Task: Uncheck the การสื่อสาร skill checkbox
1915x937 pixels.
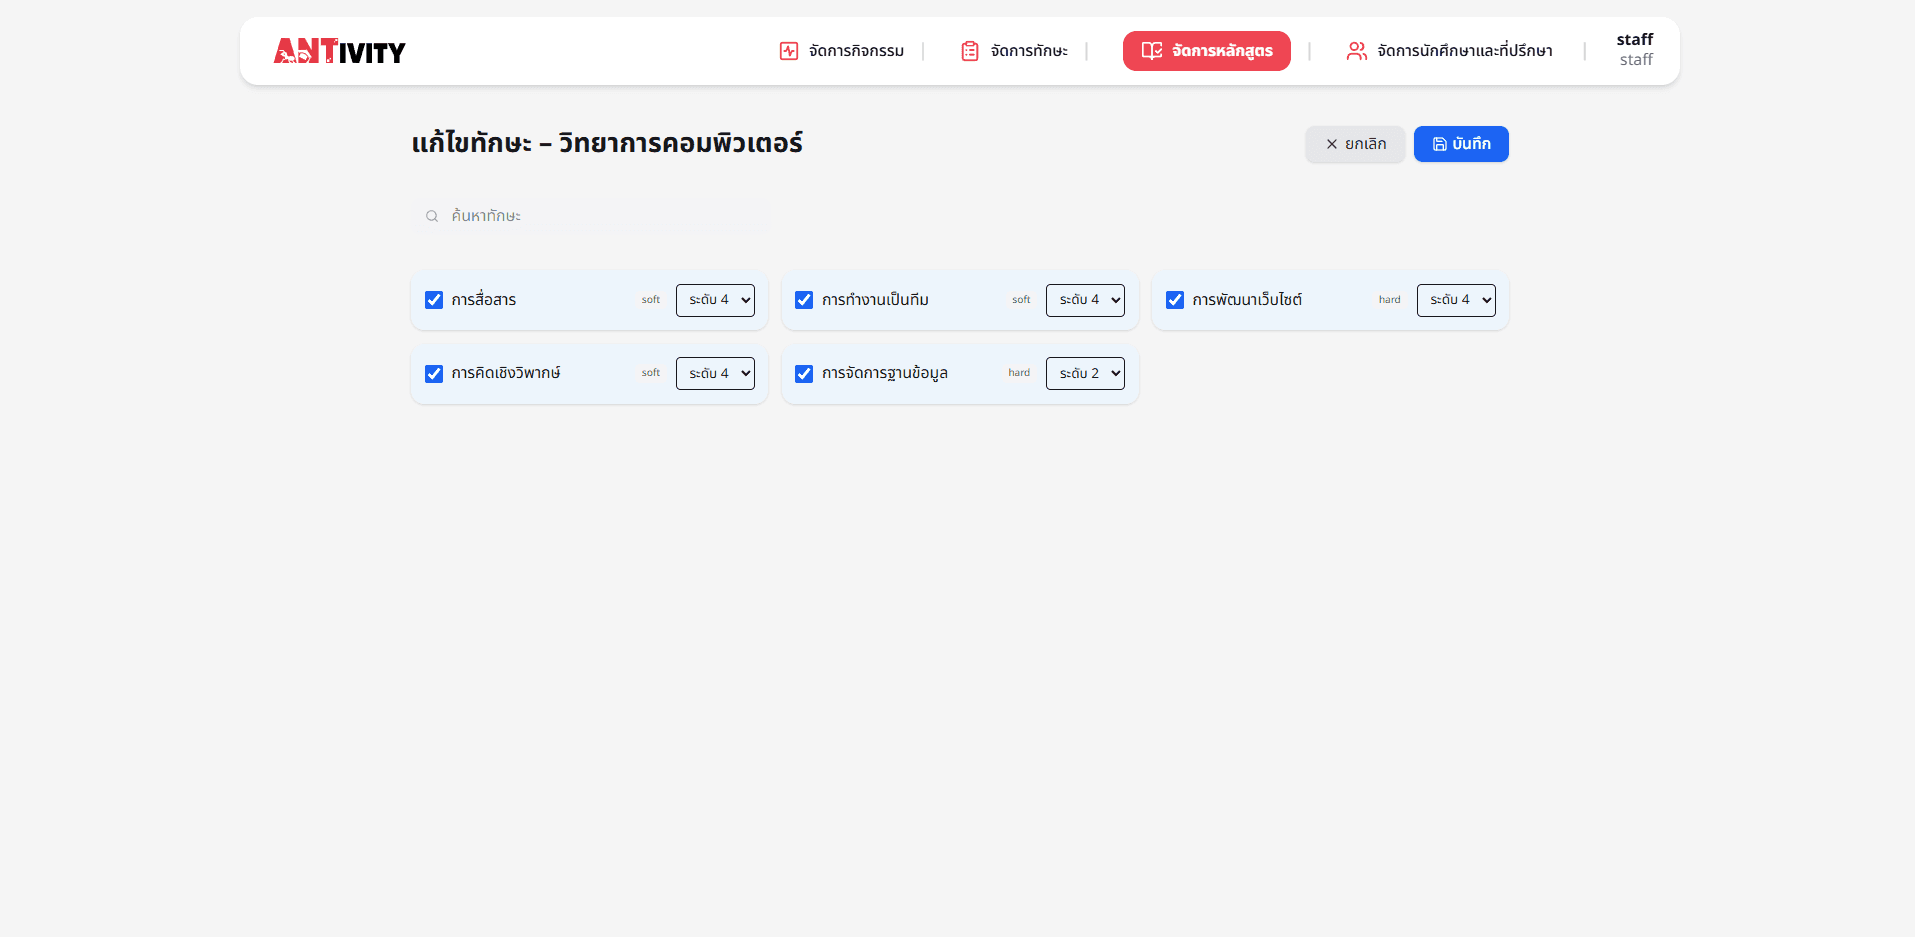Action: point(434,300)
